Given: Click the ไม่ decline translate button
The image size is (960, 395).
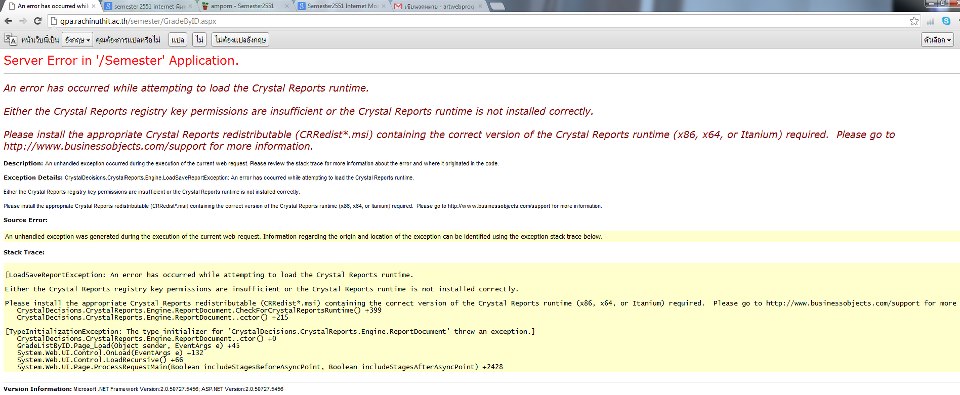Looking at the screenshot, I should click(x=199, y=40).
